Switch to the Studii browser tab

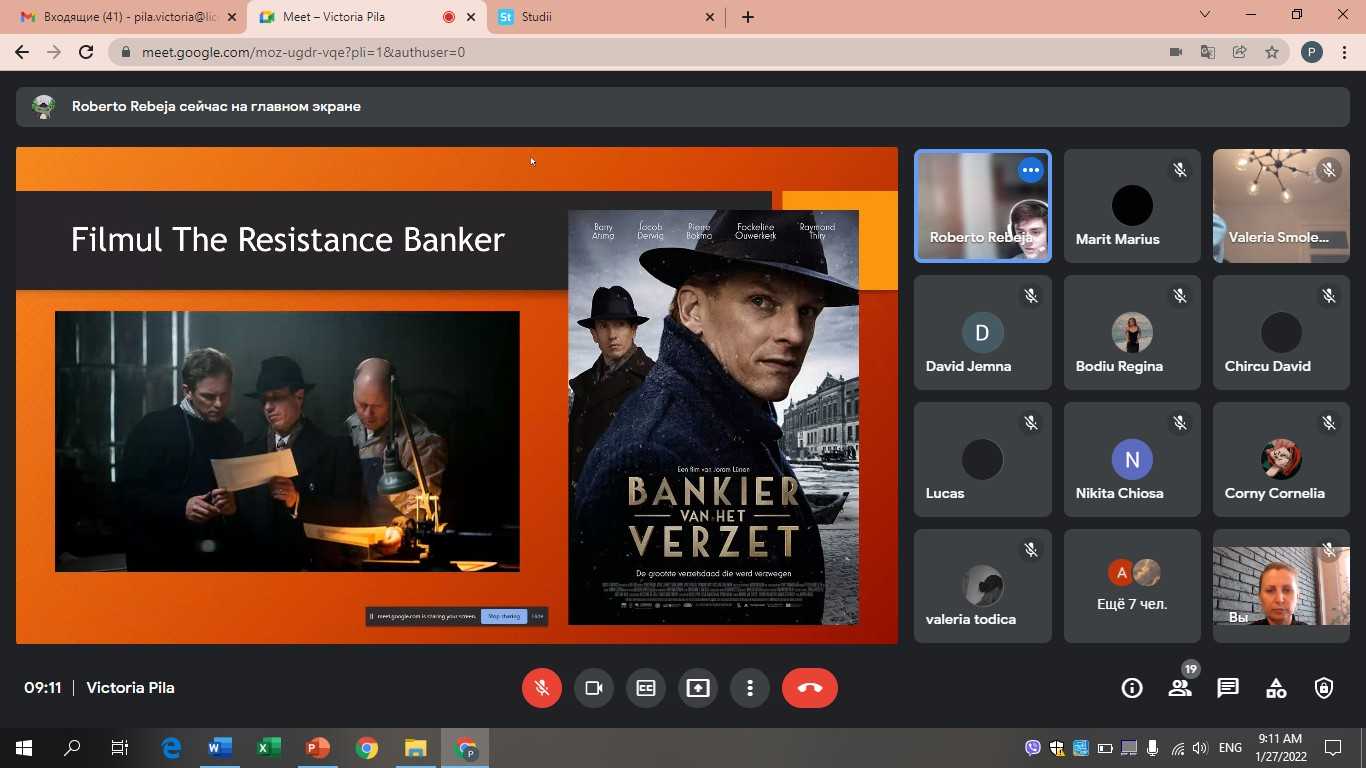[x=606, y=17]
